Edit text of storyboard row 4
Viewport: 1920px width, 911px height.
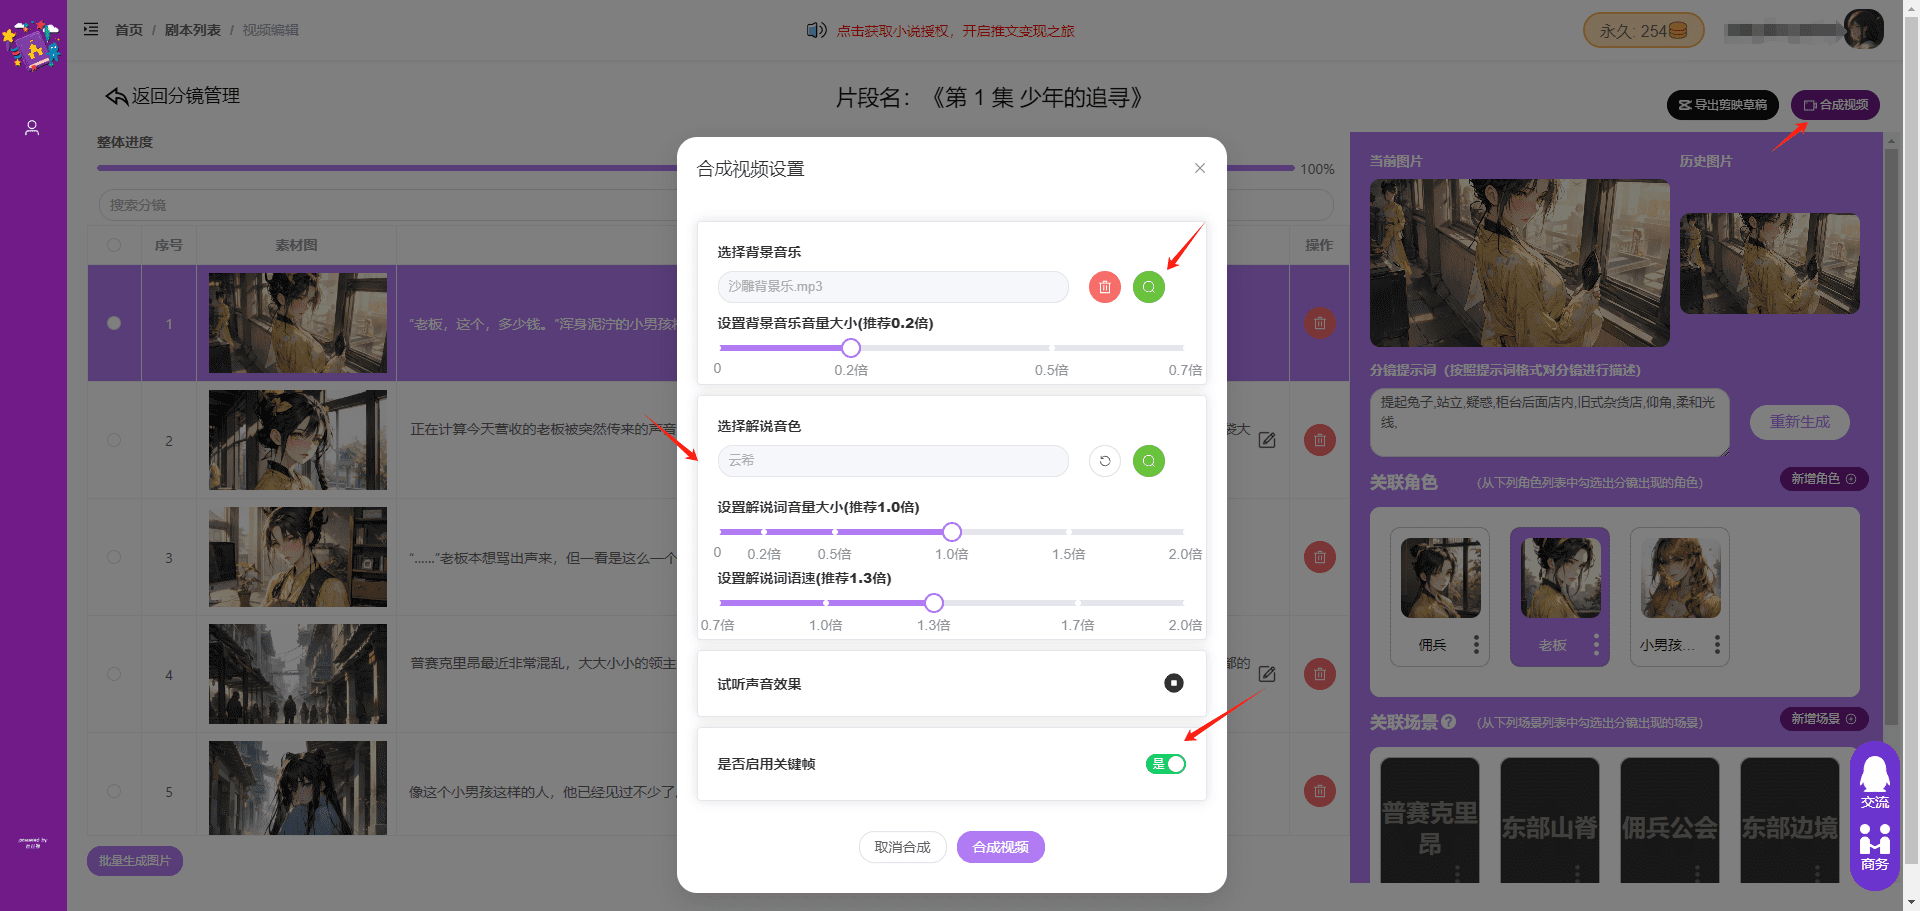(x=1267, y=674)
